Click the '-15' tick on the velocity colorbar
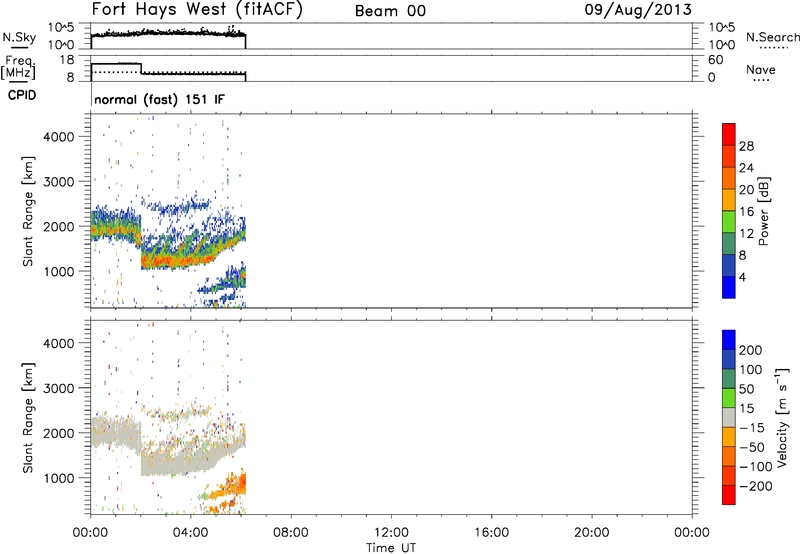Viewport: 800px width, 554px height. point(752,428)
